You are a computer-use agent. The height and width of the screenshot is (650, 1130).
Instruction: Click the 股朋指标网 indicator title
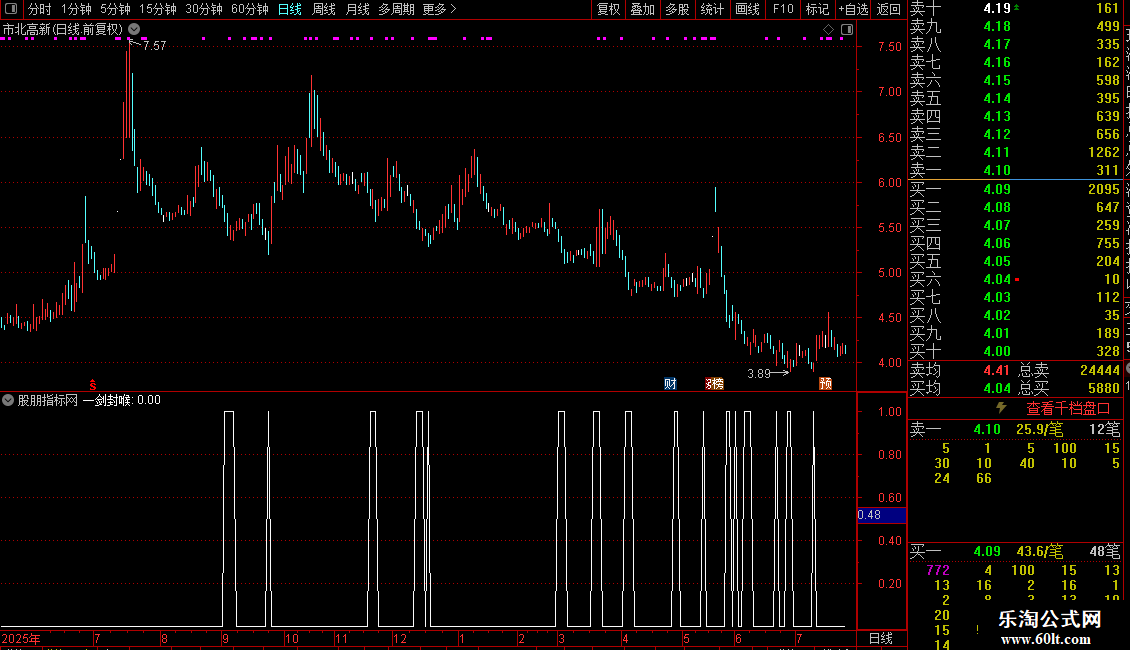click(48, 400)
